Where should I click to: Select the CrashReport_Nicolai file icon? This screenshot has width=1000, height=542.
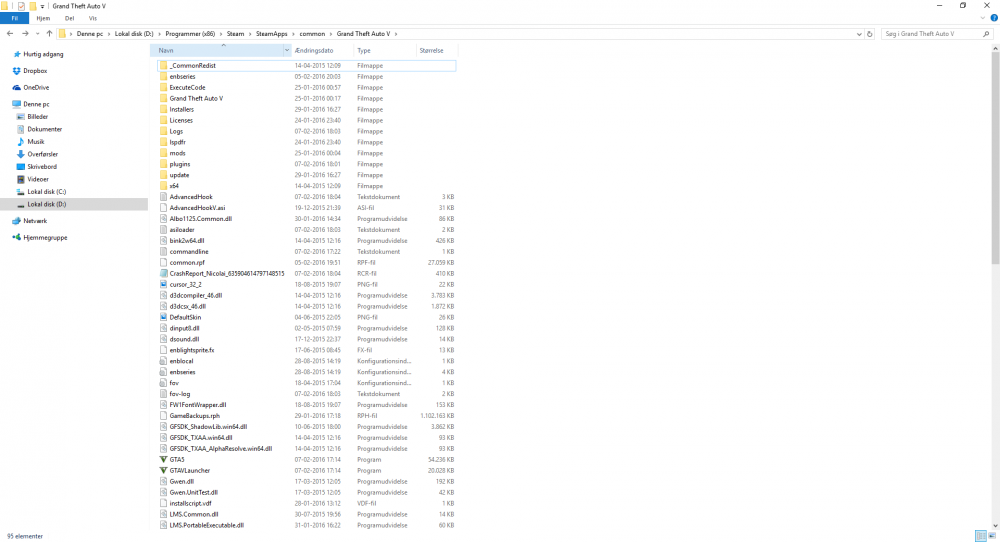click(x=163, y=274)
